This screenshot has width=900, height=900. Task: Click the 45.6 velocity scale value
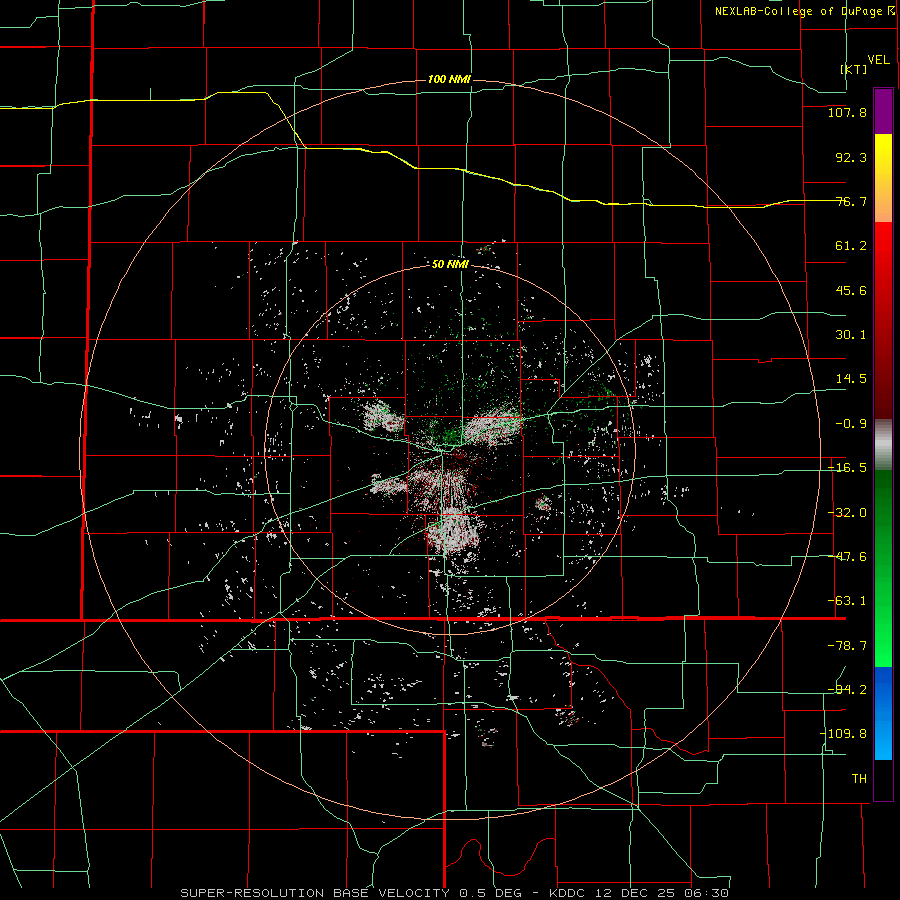click(851, 290)
